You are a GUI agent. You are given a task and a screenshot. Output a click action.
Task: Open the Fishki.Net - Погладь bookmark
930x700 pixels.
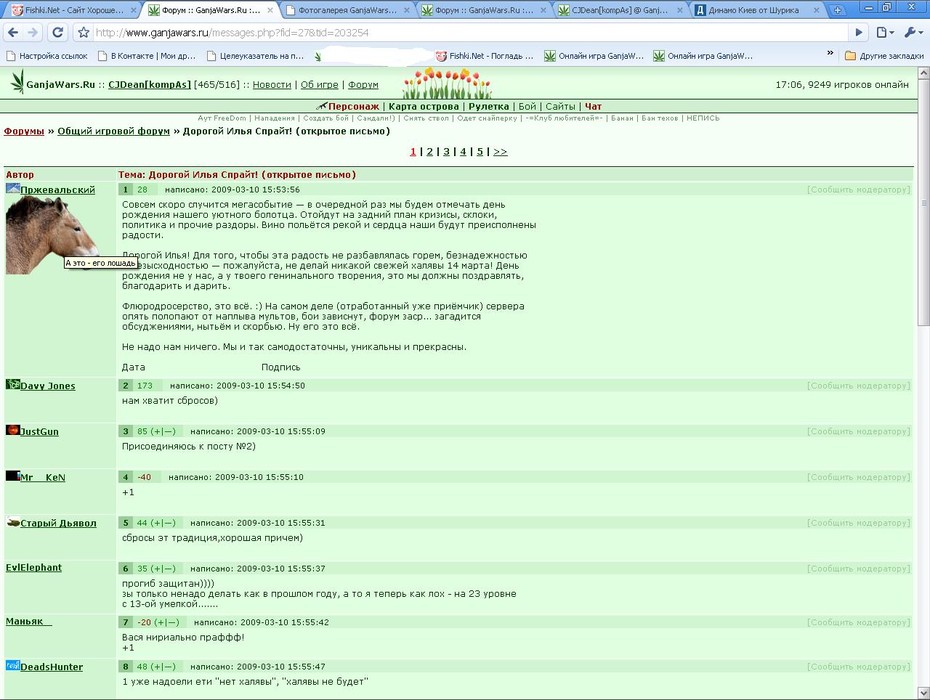[484, 56]
